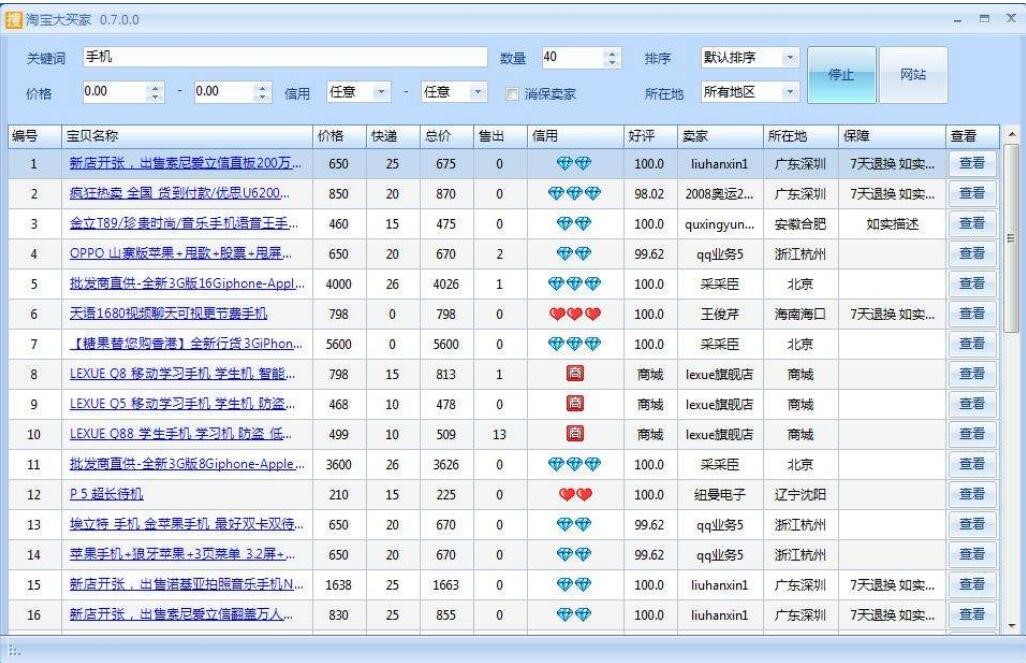Click the red hearts credit icon in row 12
This screenshot has height=663, width=1026.
pos(575,495)
